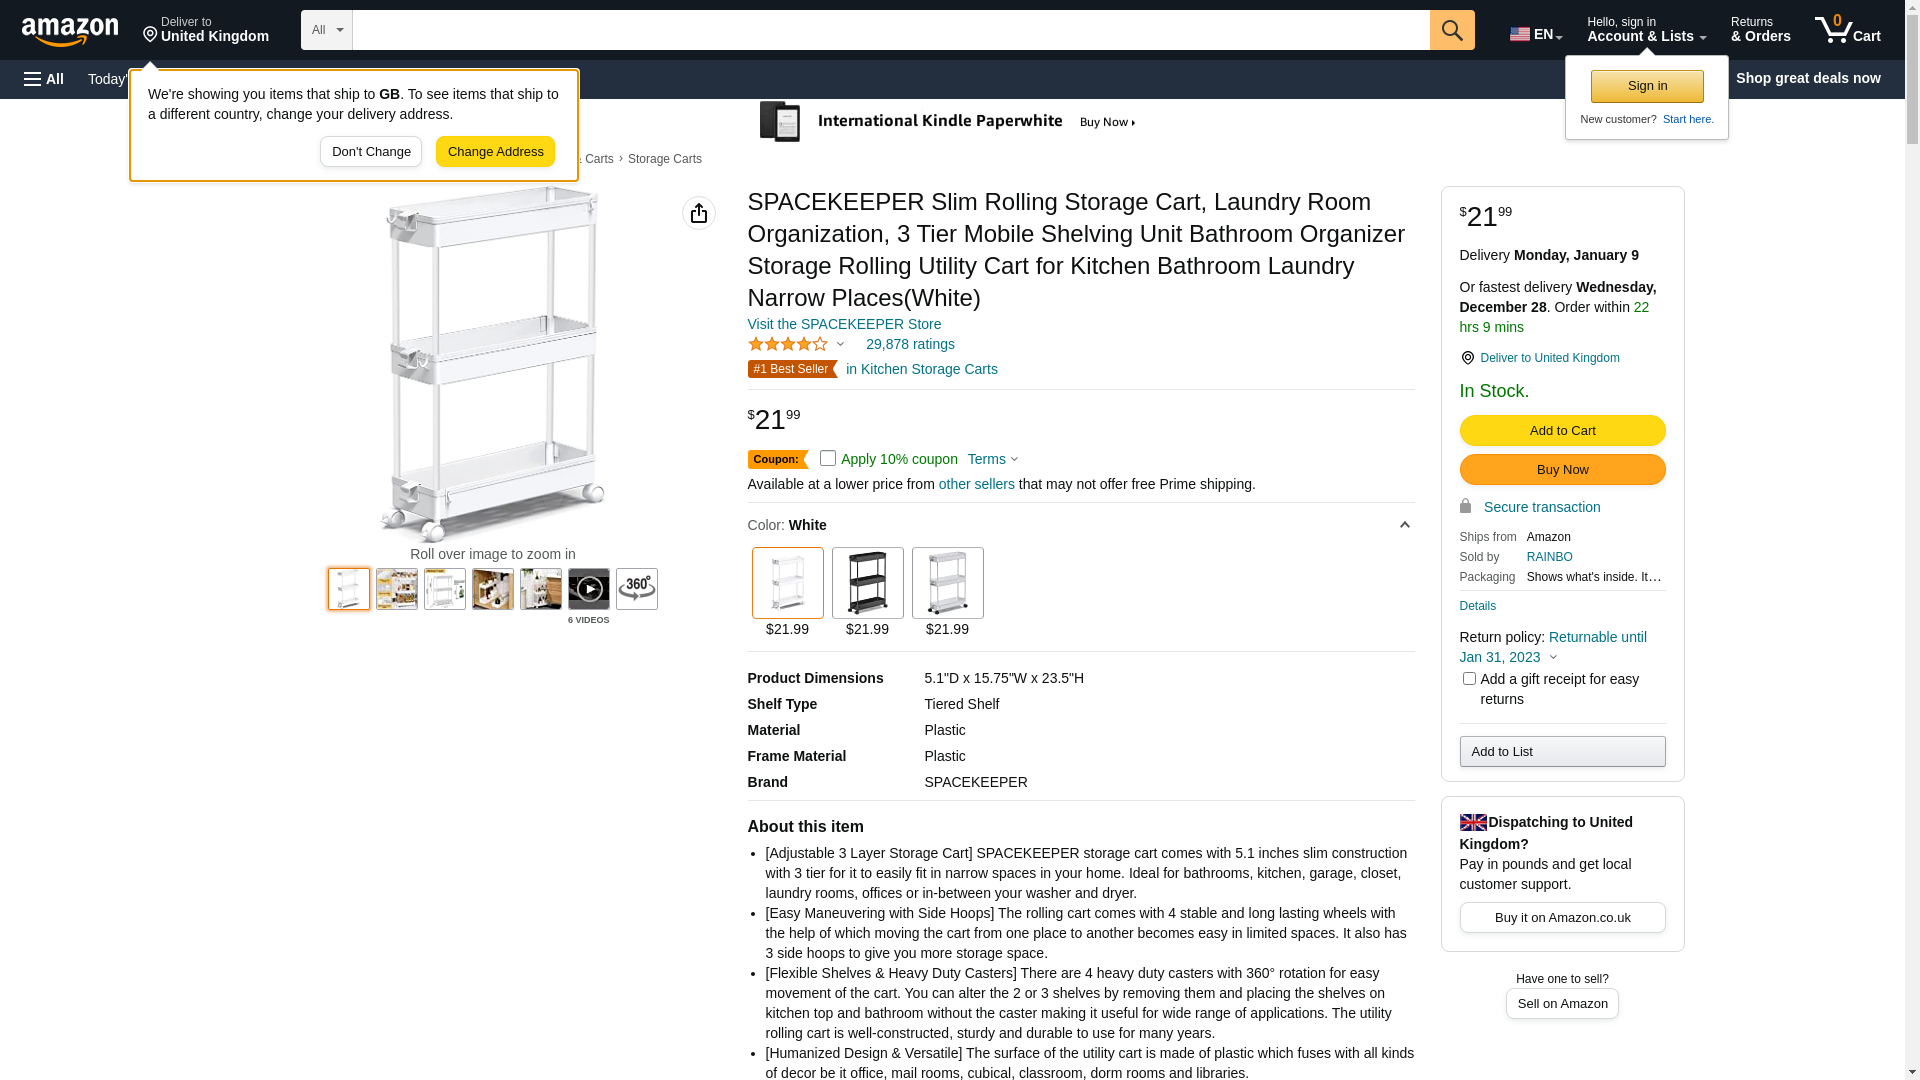Open the 360° view thumbnail
Screen dimensions: 1920x1080
(637, 589)
